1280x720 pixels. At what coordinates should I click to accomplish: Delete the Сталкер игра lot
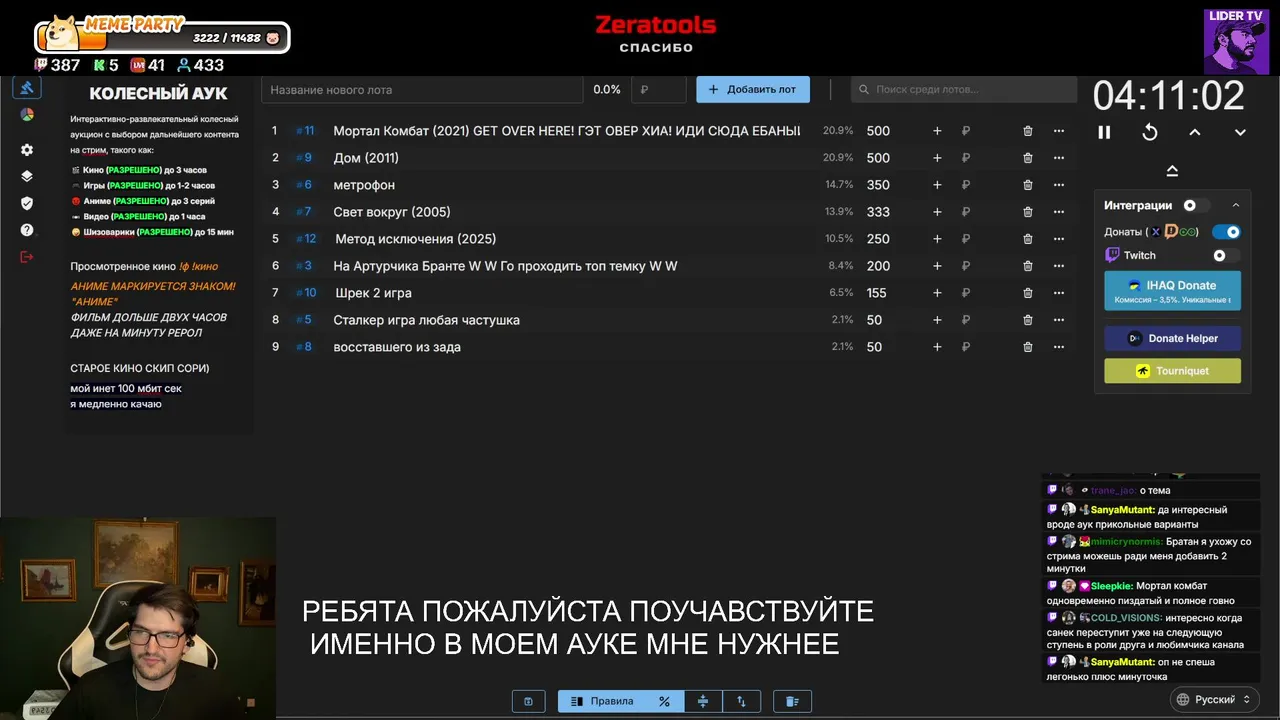tap(1028, 320)
